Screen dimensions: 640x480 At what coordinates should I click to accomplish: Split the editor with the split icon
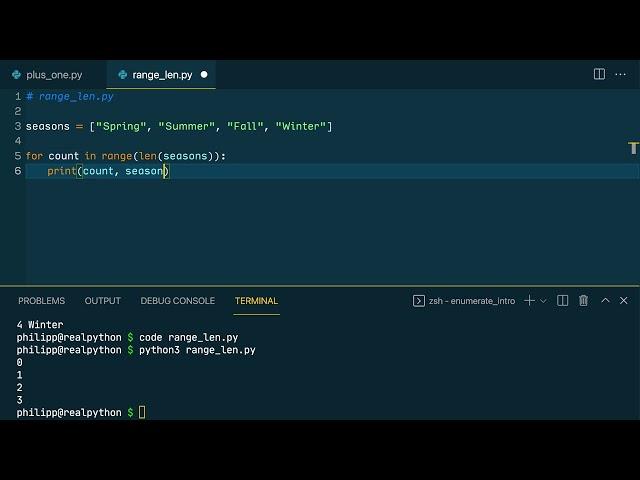pos(599,74)
